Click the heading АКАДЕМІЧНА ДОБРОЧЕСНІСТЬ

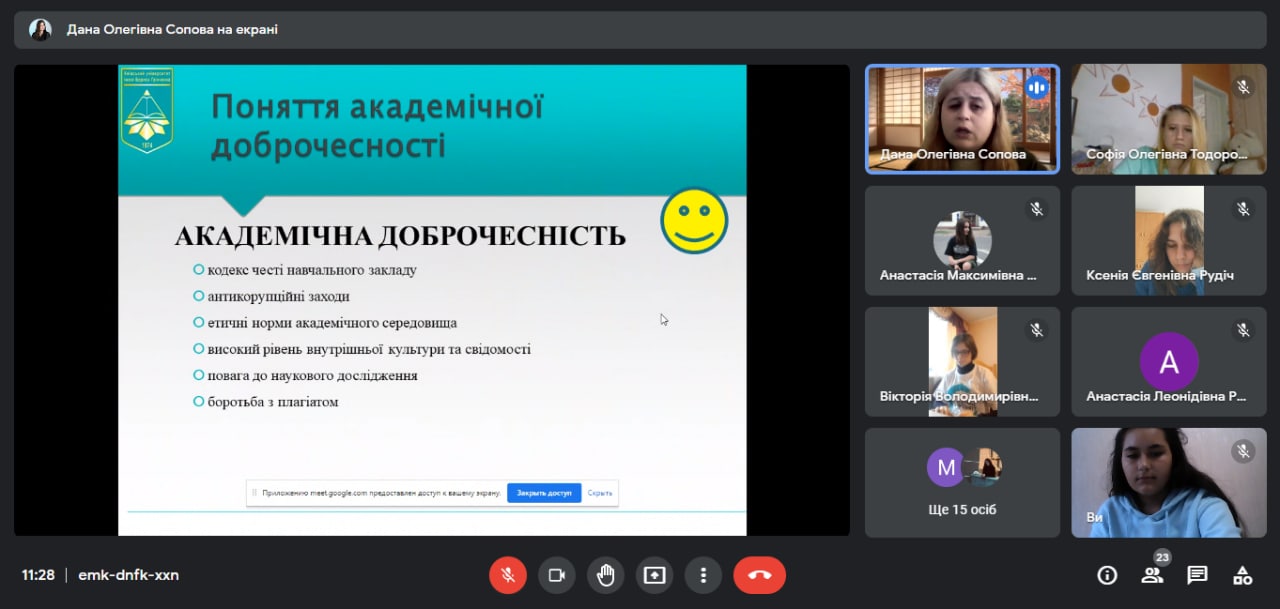coord(400,236)
